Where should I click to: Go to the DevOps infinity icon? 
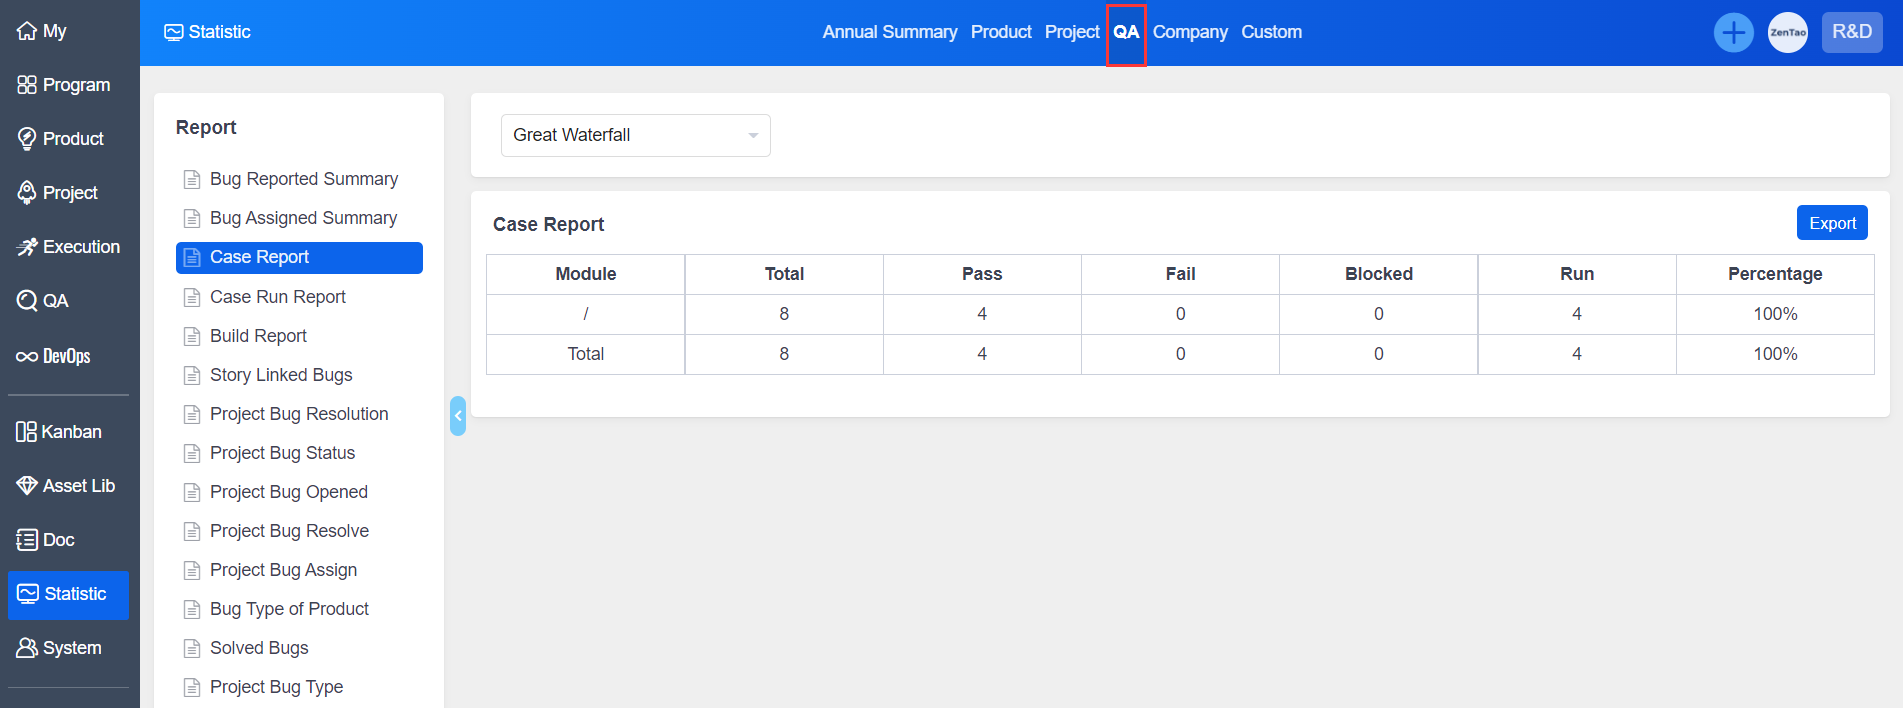27,356
